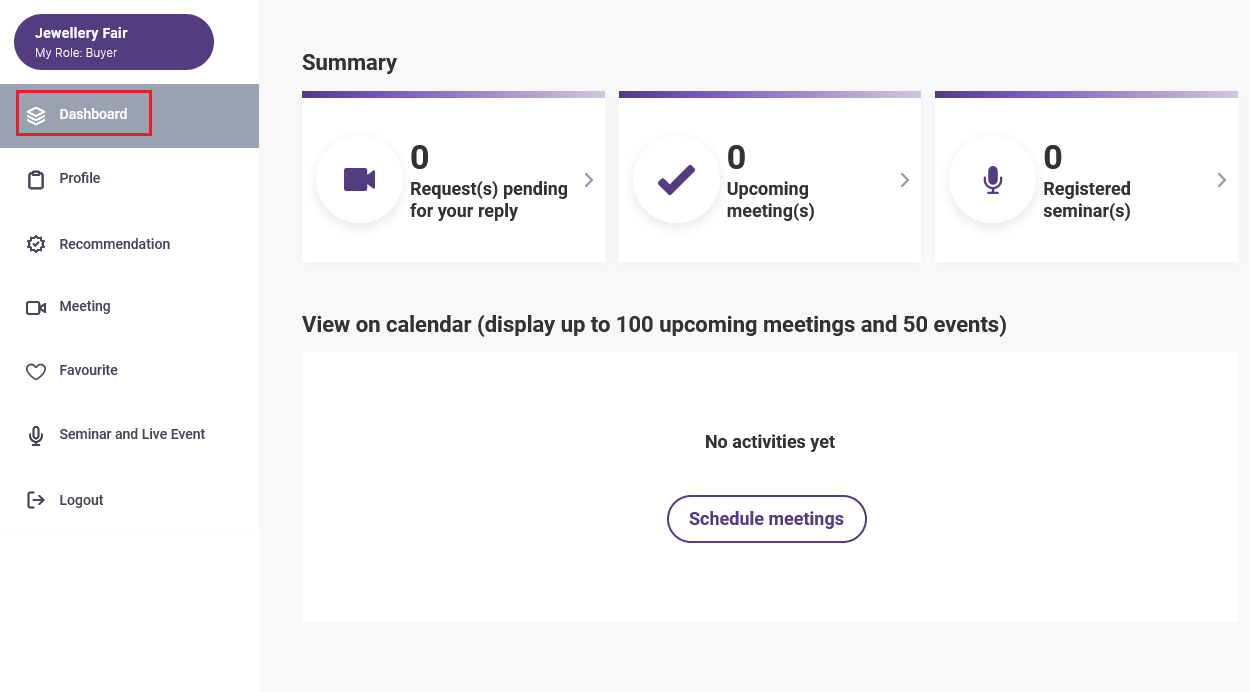Click the Dashboard layers icon in sidebar
Screen dimensions: 1250x692
coord(36,115)
